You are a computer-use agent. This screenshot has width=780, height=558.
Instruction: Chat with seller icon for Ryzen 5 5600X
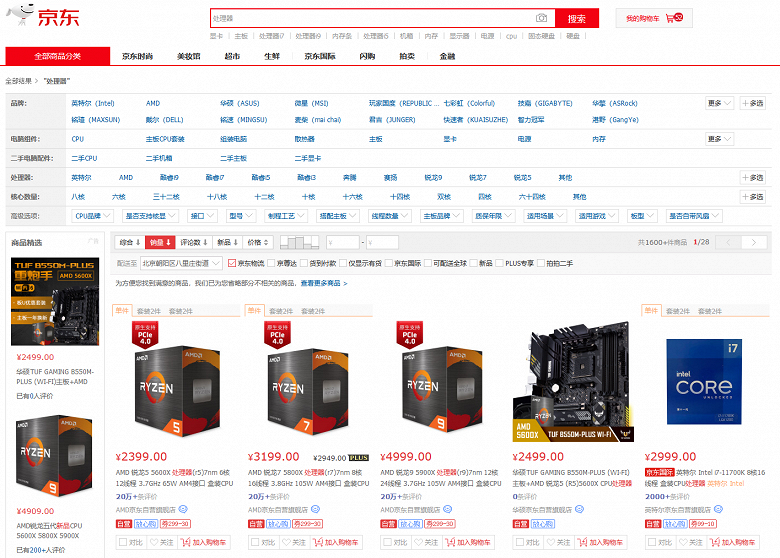coord(183,509)
